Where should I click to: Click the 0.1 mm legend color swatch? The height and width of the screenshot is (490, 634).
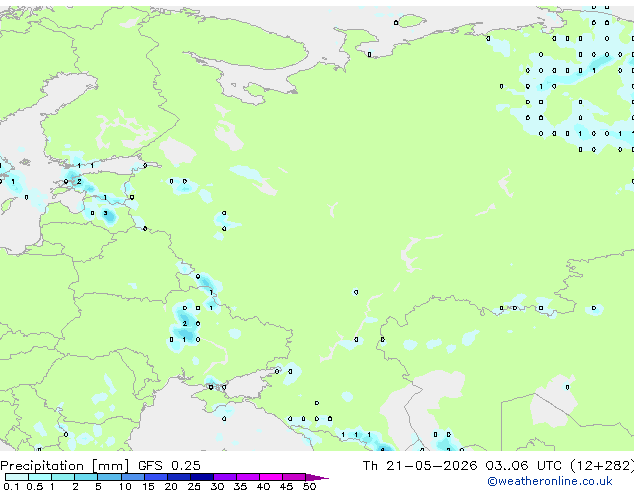(x=17, y=477)
